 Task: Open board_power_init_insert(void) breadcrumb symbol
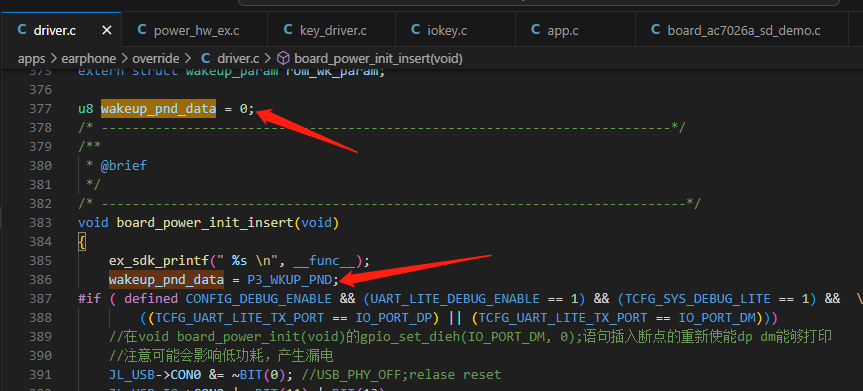[378, 58]
